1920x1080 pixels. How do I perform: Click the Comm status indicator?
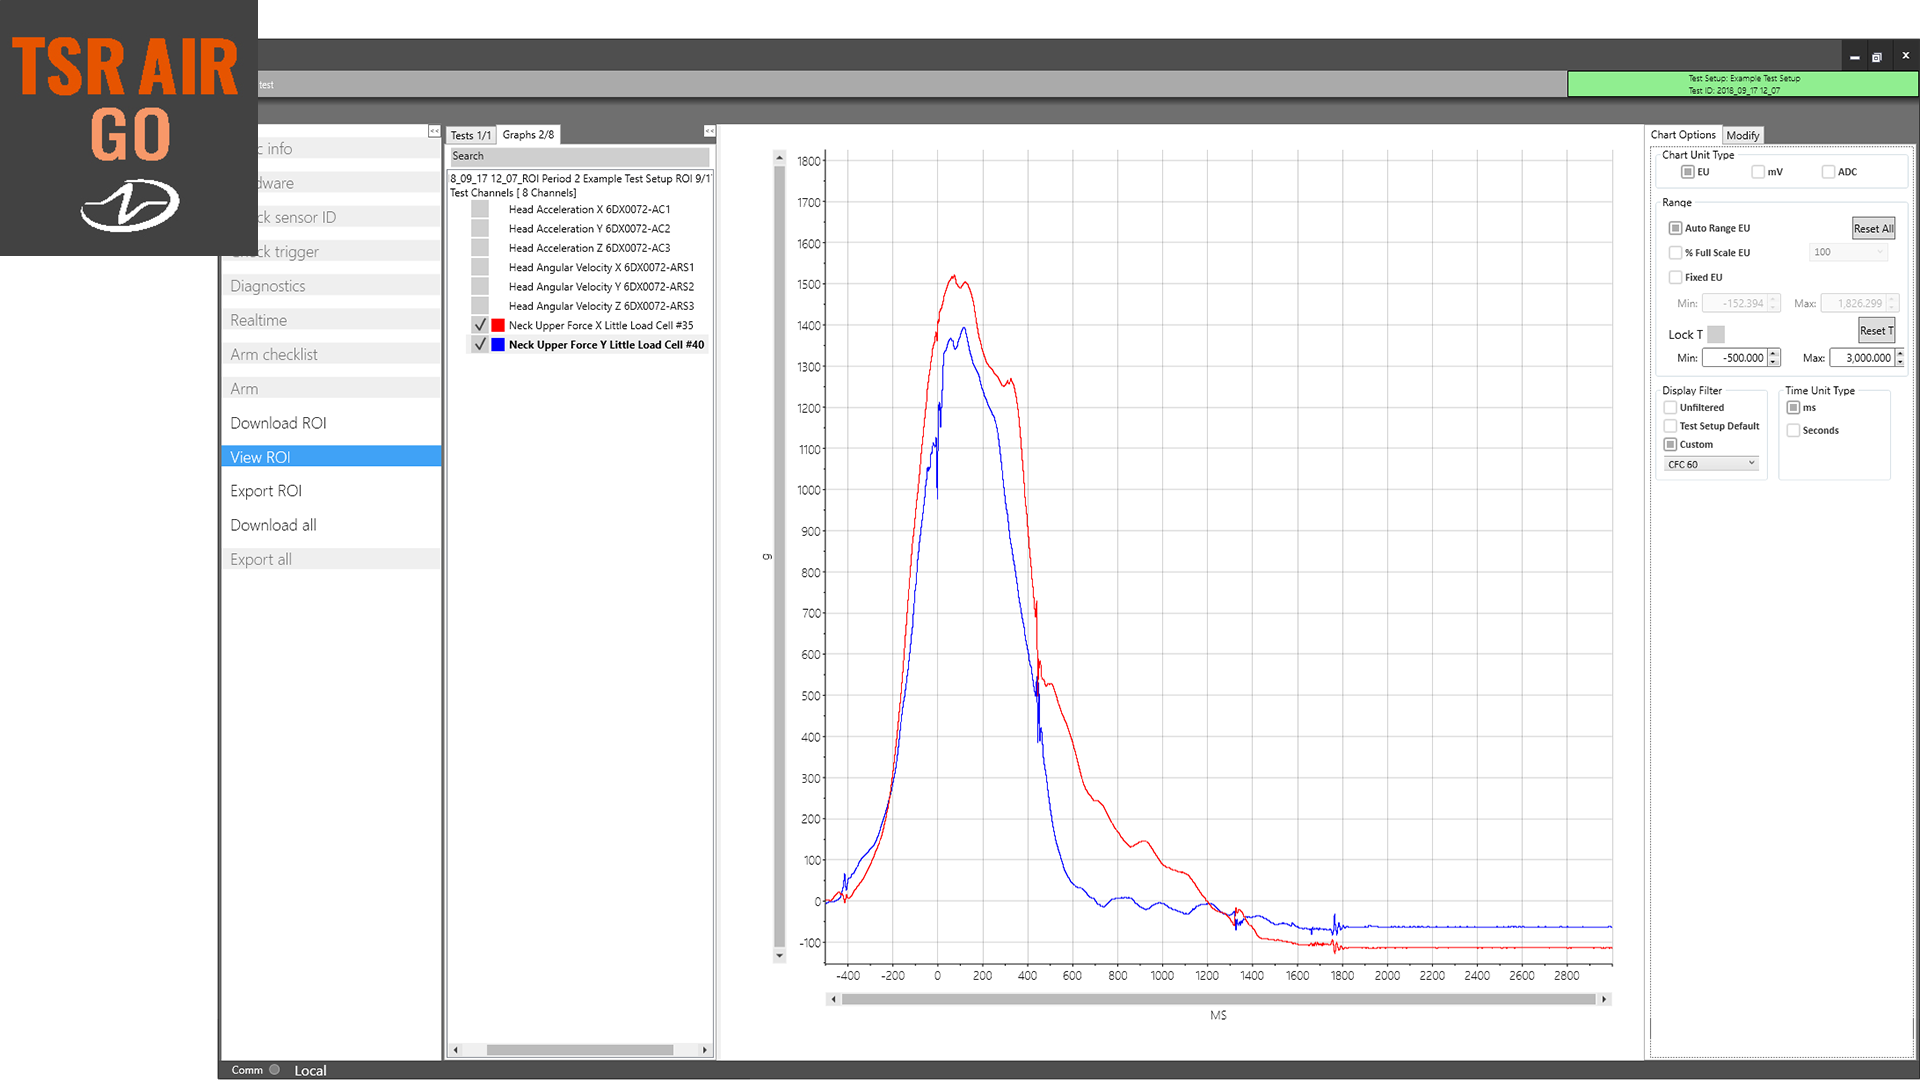(x=274, y=1070)
